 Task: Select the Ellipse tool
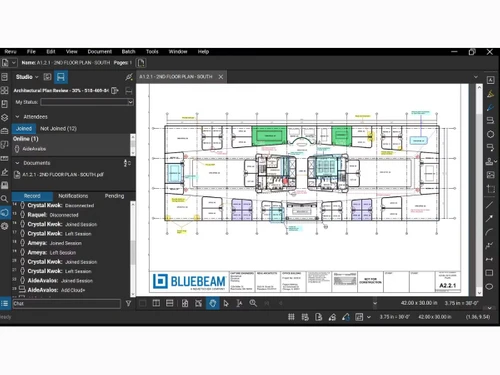click(x=489, y=286)
